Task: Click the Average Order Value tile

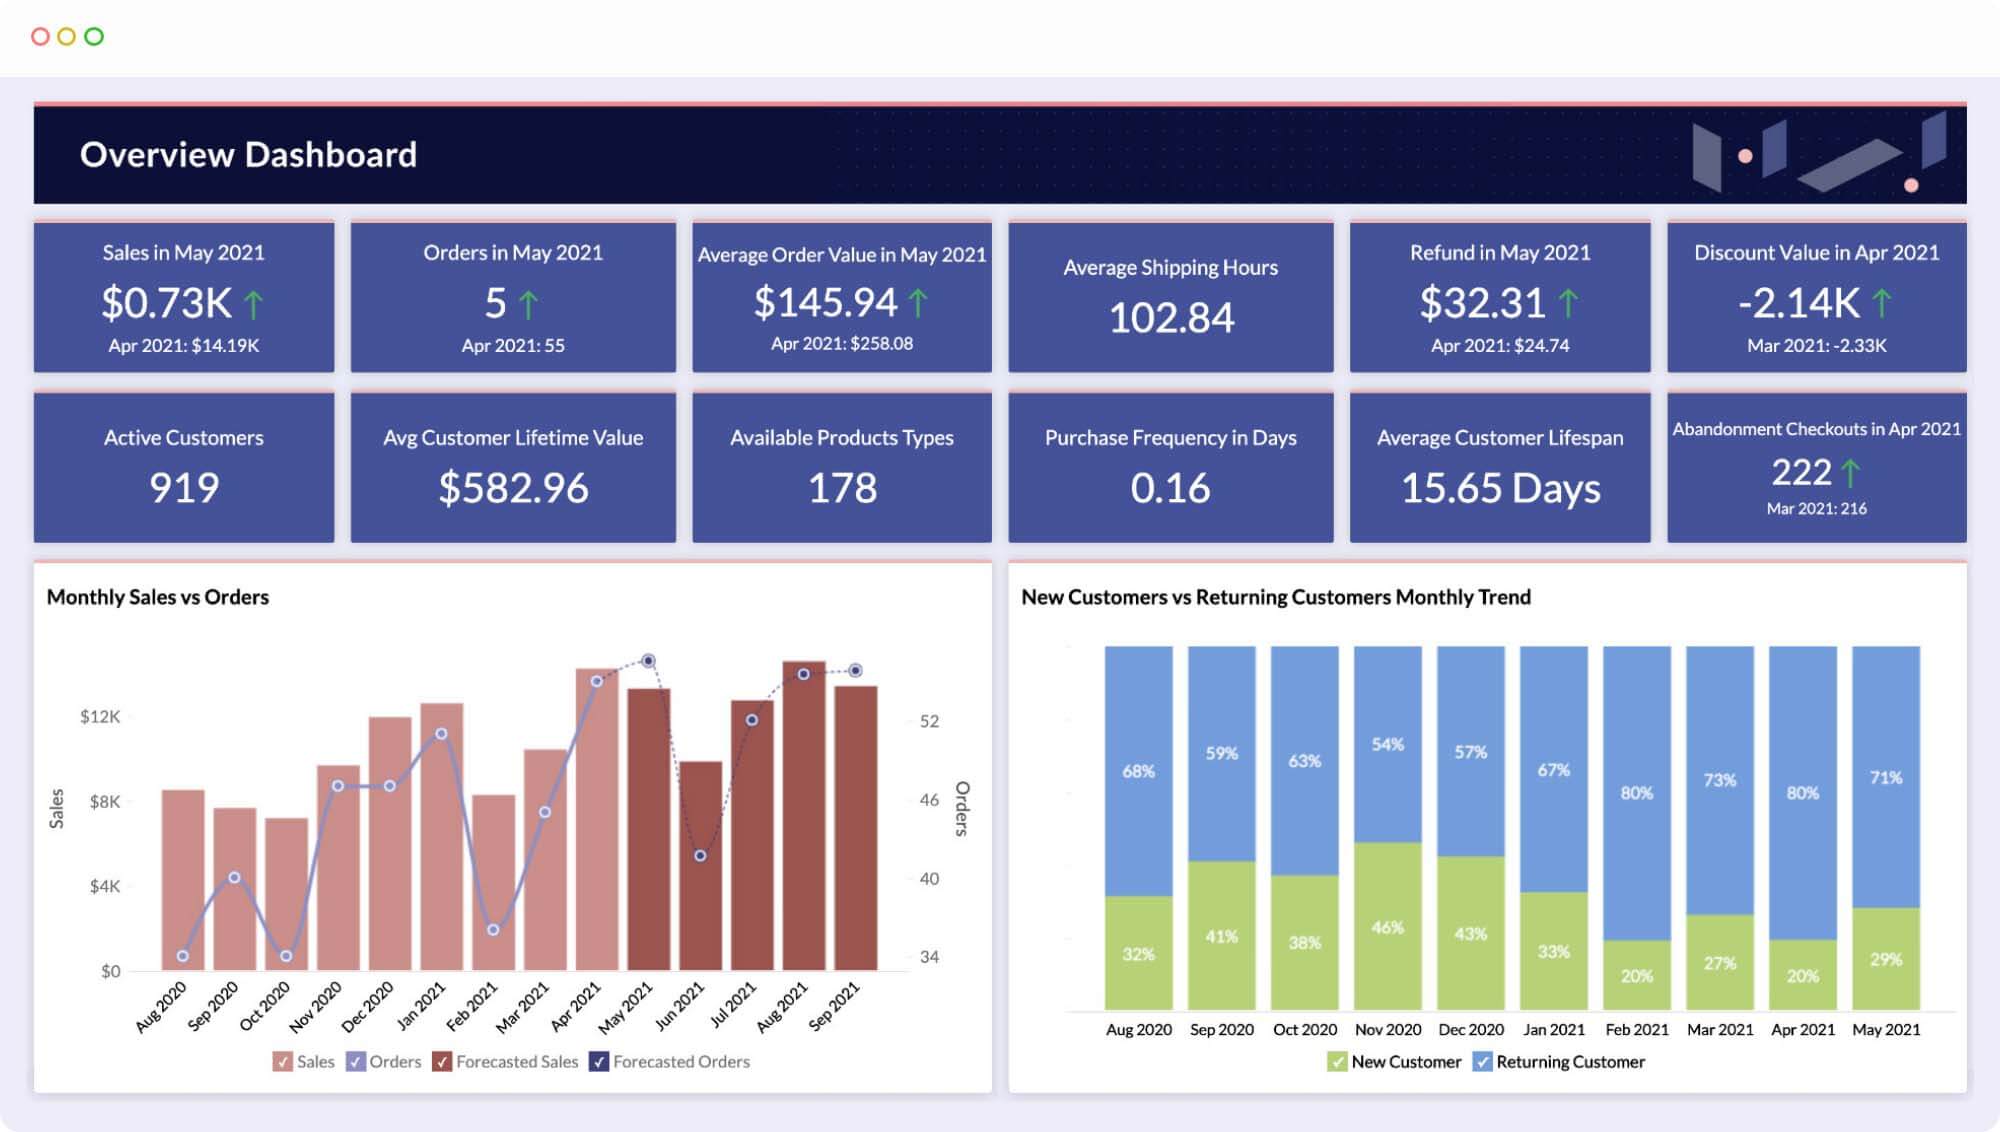Action: click(x=839, y=297)
